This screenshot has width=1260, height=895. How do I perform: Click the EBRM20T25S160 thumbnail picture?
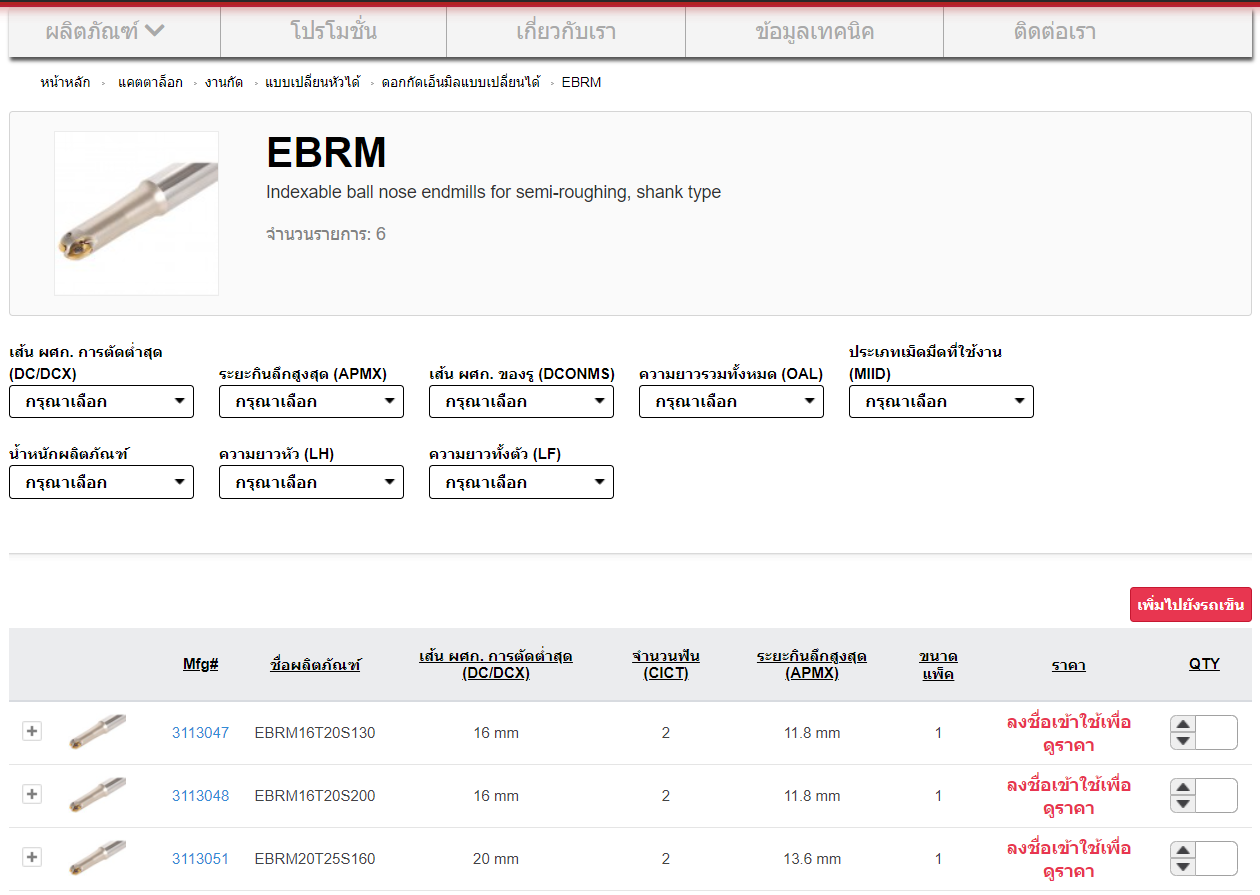point(97,858)
